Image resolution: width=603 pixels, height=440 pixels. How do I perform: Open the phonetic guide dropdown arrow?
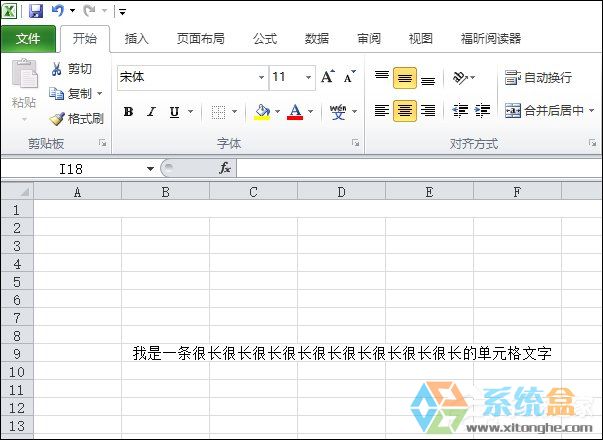[x=355, y=112]
